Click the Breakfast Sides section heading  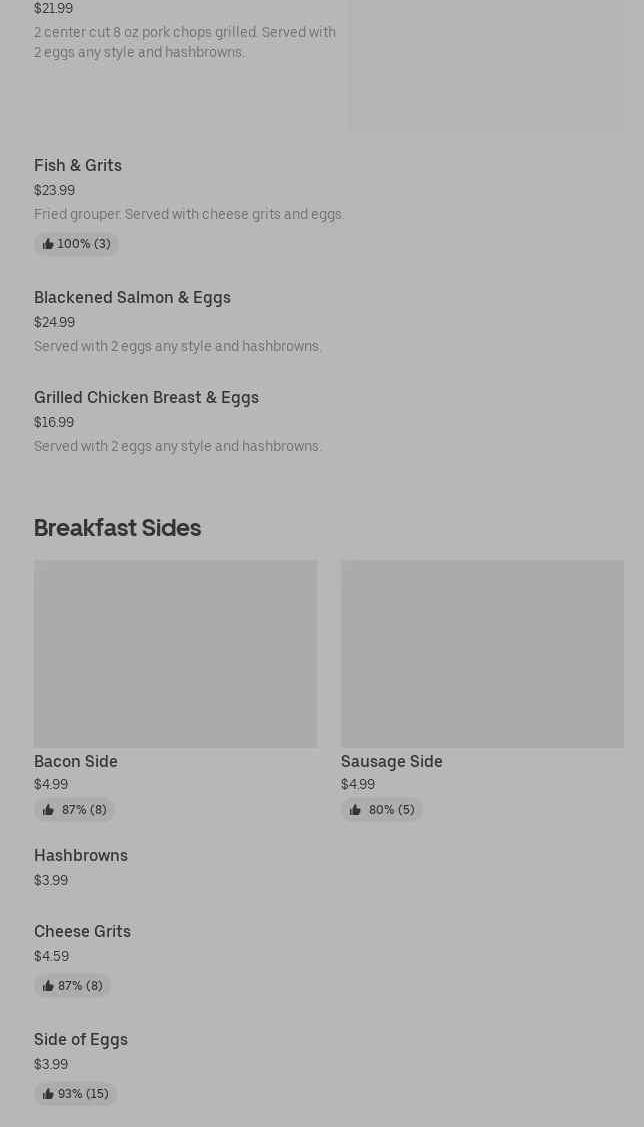point(118,528)
